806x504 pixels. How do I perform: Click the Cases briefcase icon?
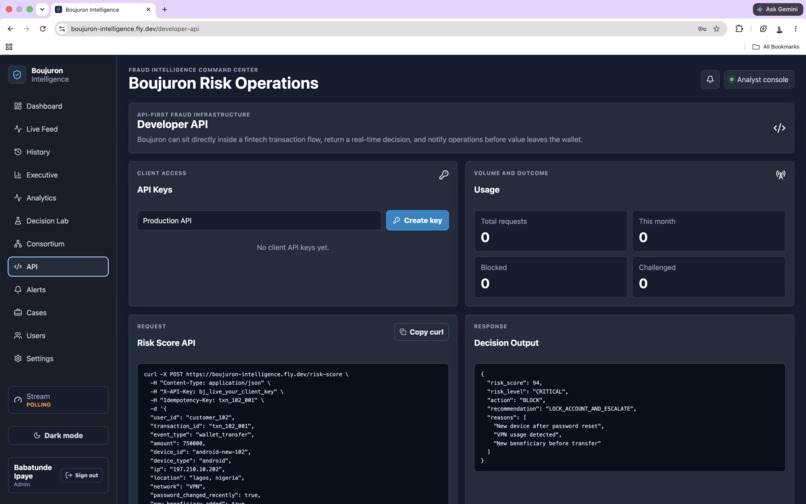pyautogui.click(x=18, y=313)
